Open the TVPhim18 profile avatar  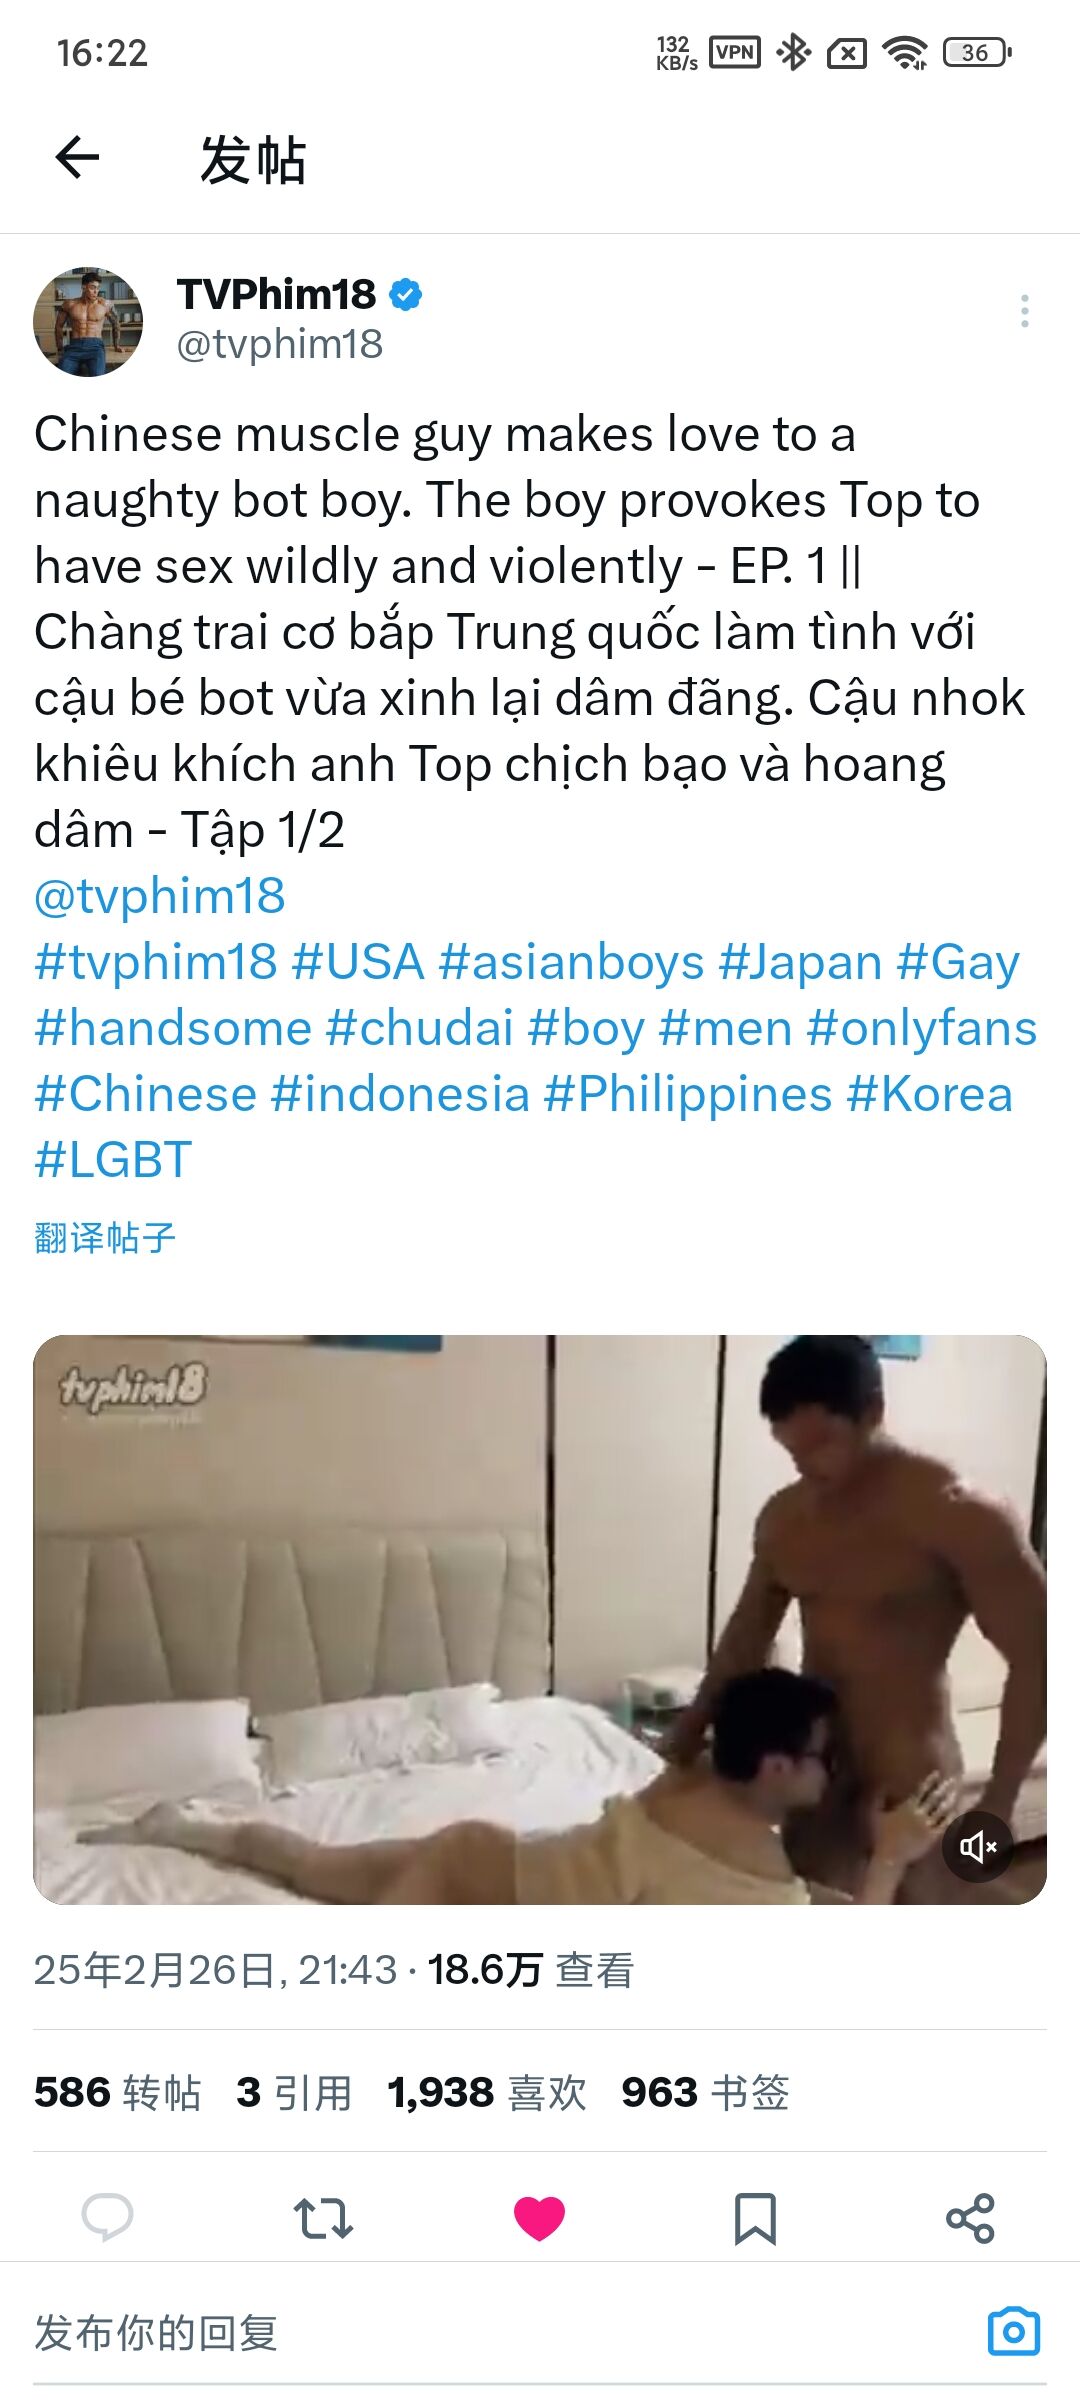(88, 322)
